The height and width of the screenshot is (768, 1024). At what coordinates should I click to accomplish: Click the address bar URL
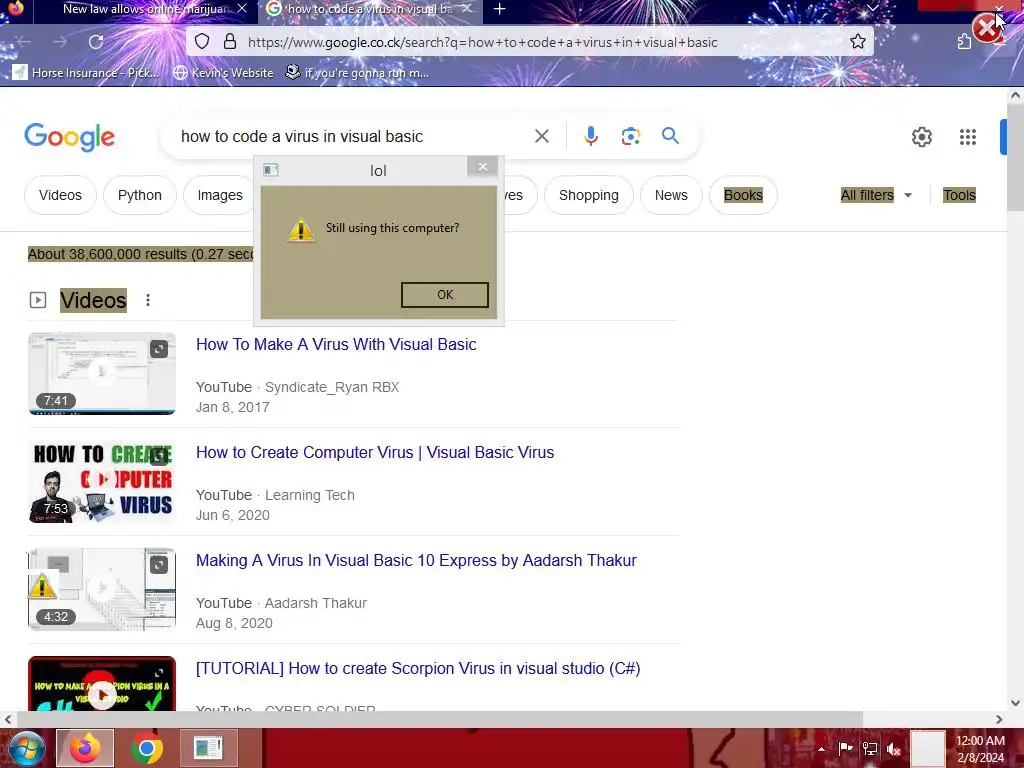482,42
